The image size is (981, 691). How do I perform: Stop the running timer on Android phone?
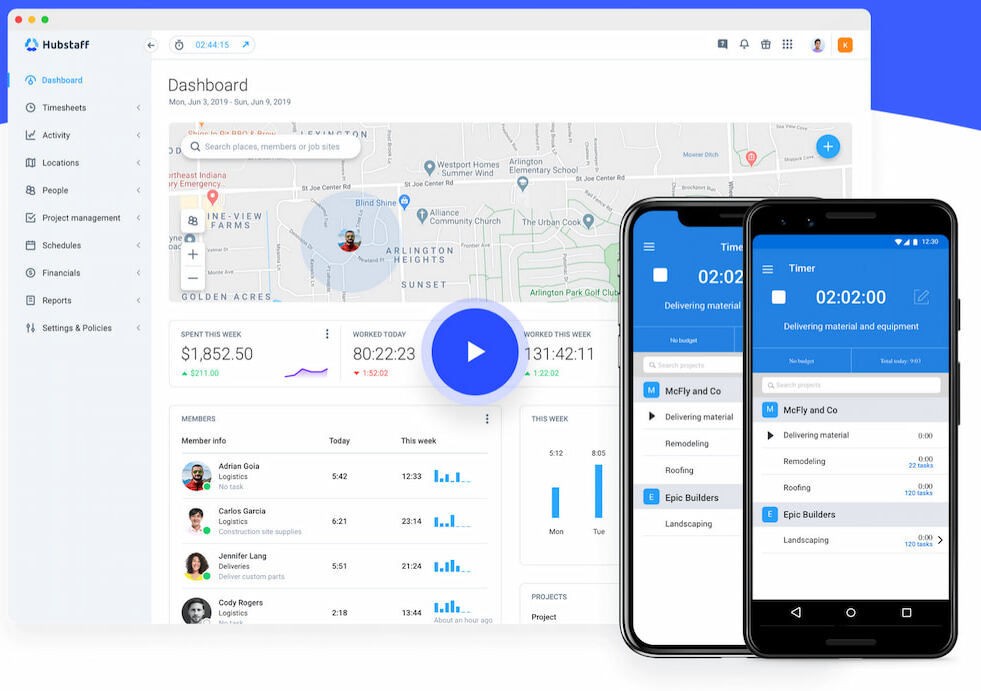778,297
